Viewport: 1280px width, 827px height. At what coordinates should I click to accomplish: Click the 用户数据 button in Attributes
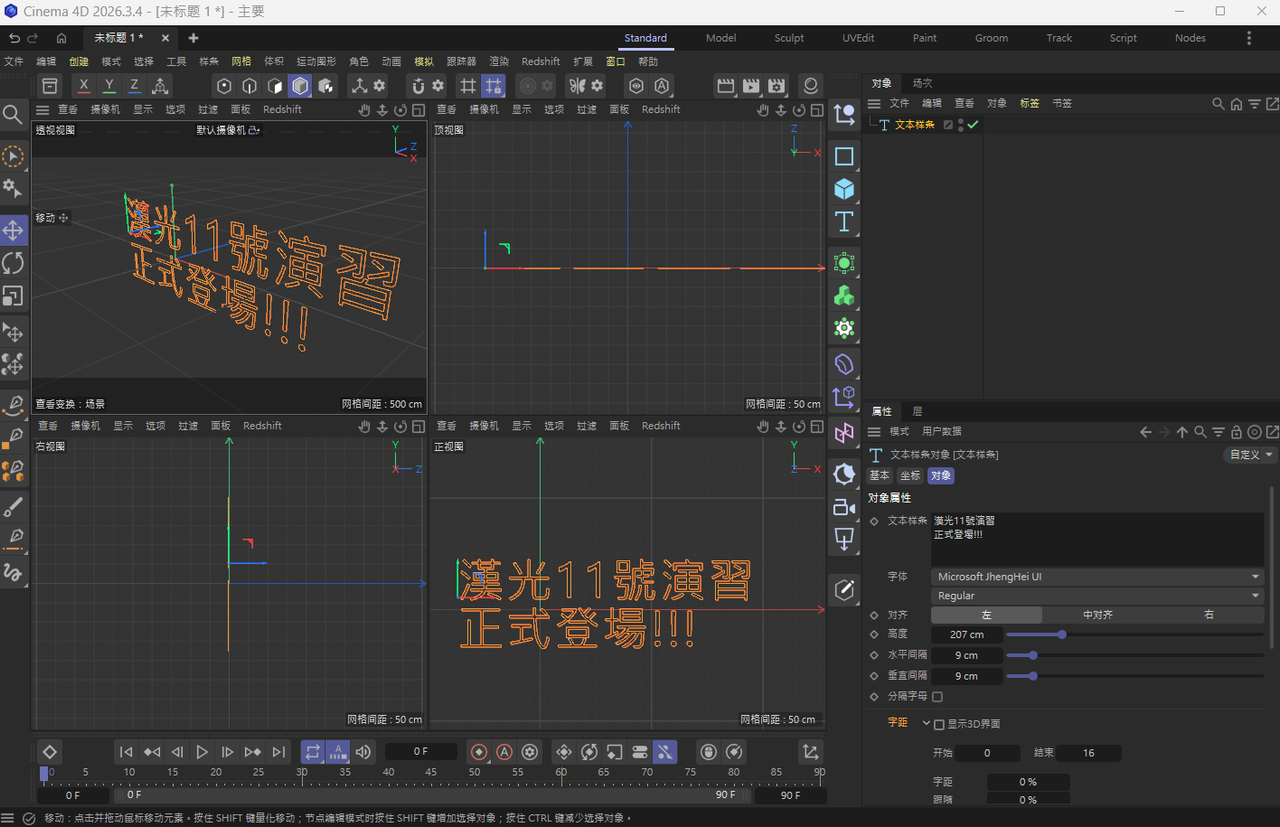tap(942, 432)
